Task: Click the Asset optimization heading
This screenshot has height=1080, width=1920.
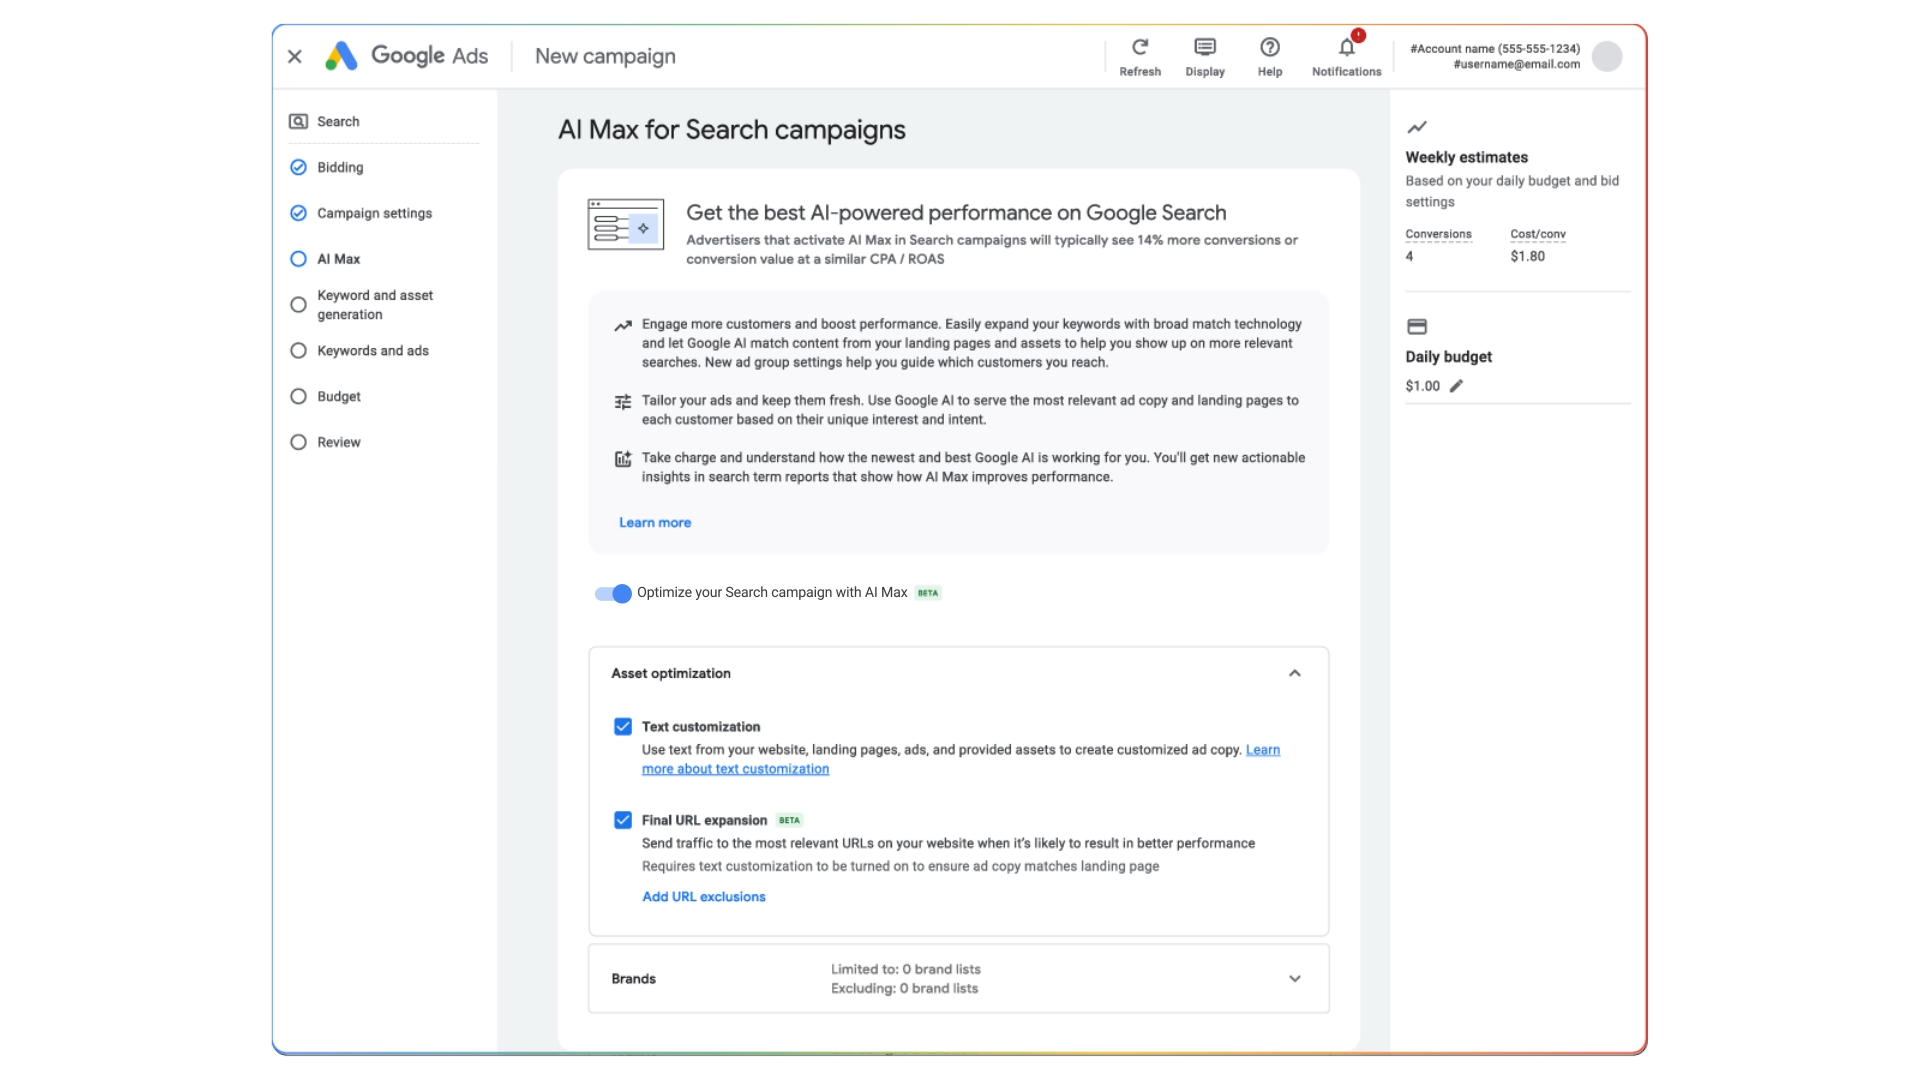Action: click(x=671, y=674)
